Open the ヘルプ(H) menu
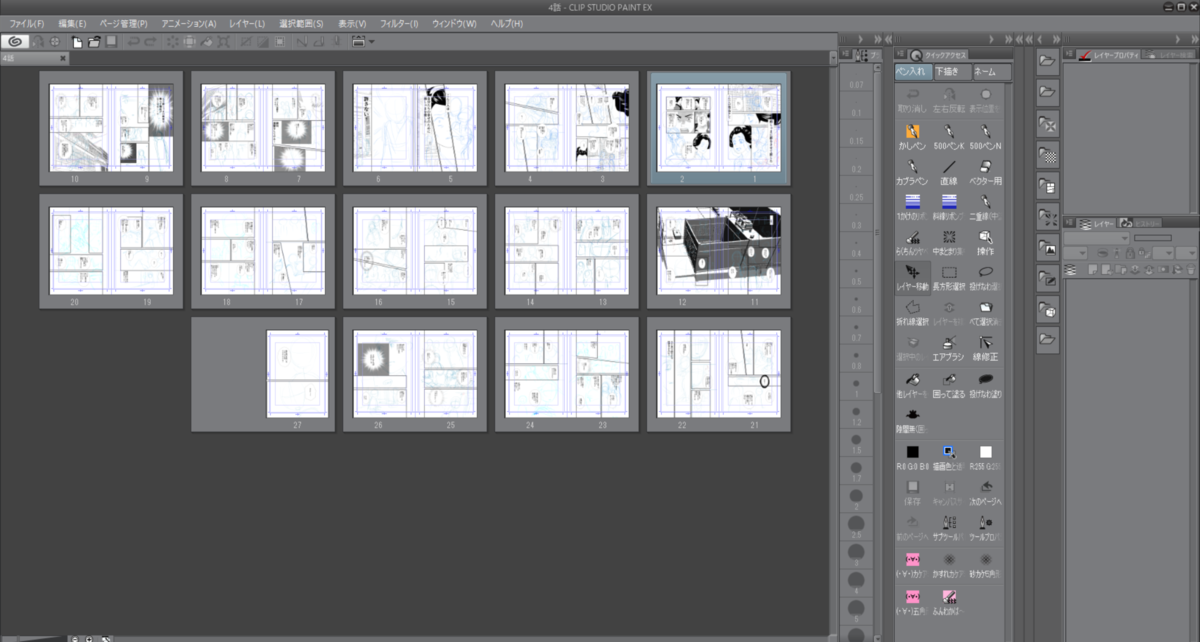 tap(506, 23)
